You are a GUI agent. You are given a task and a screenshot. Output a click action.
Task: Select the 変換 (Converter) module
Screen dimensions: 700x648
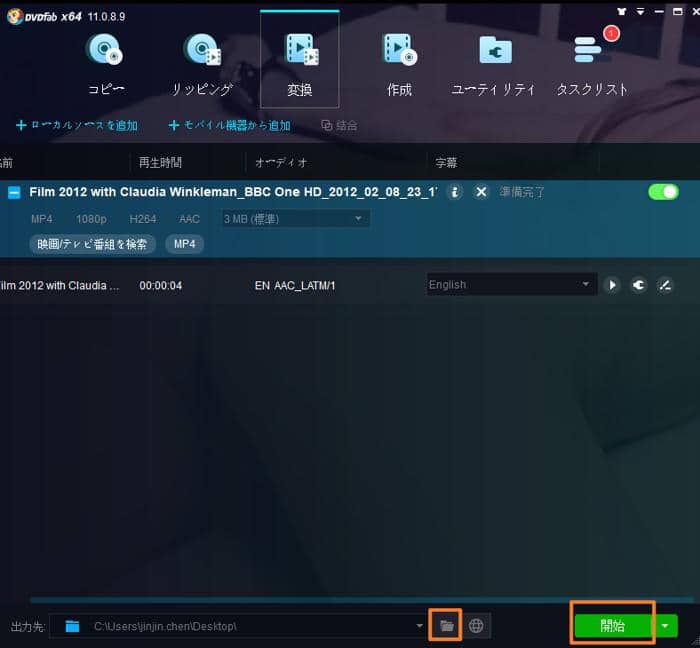pyautogui.click(x=300, y=60)
